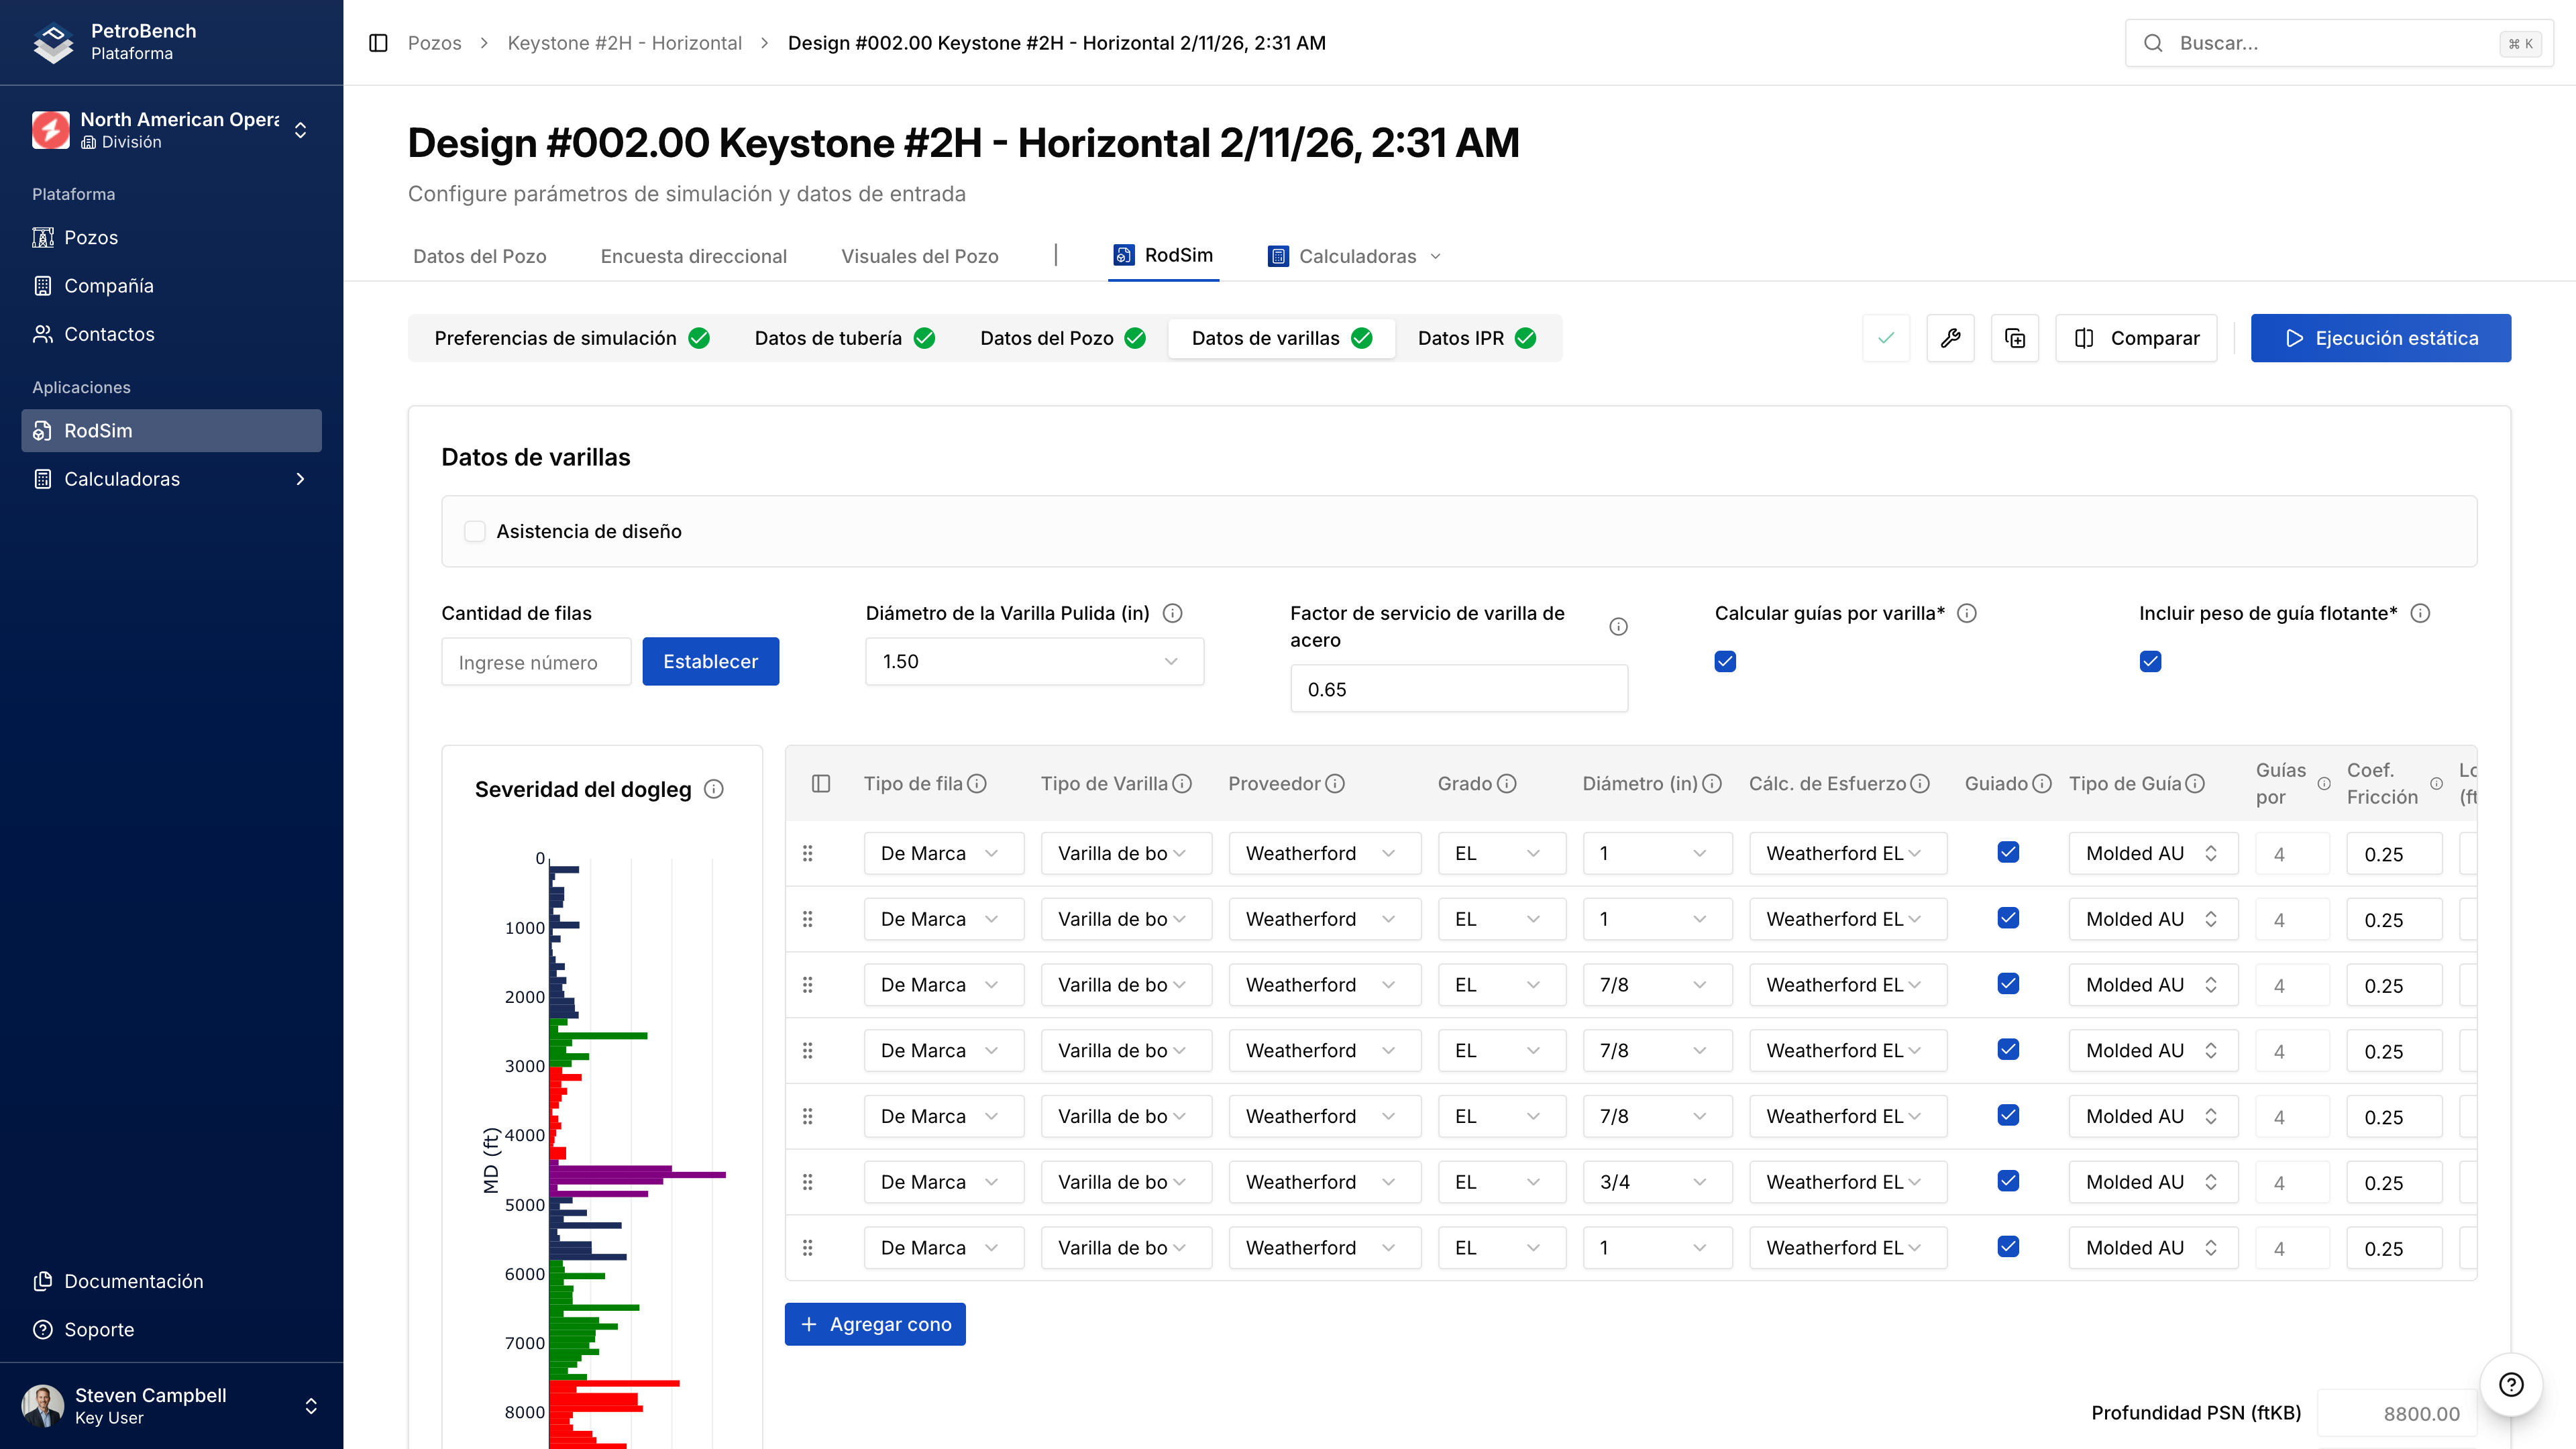Open the help question mark button

point(2510,1384)
